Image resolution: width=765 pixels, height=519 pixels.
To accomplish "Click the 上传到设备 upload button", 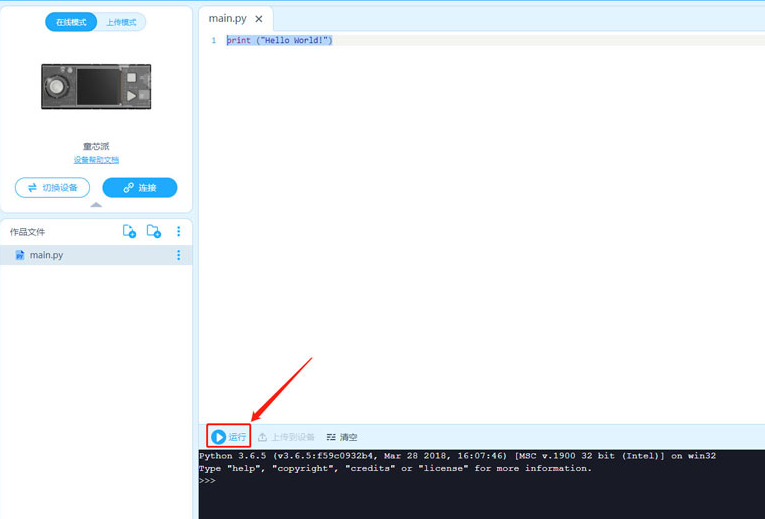I will coord(286,437).
